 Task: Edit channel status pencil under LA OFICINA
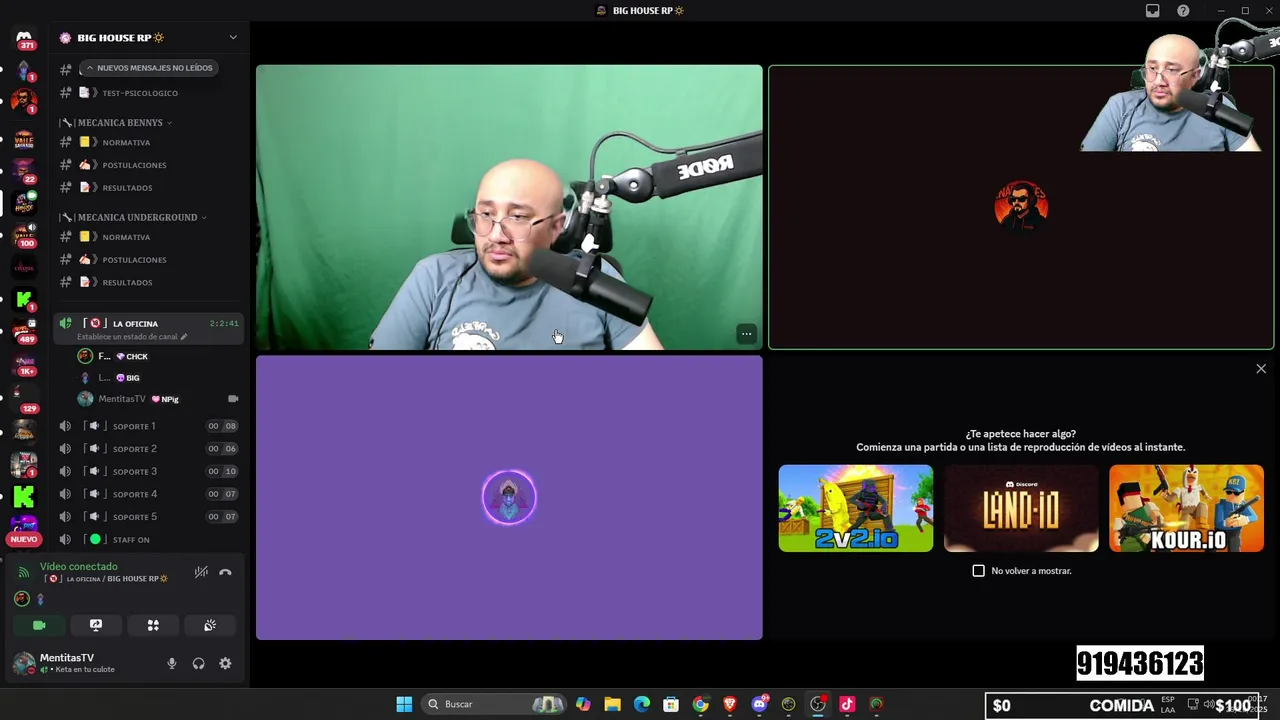184,337
